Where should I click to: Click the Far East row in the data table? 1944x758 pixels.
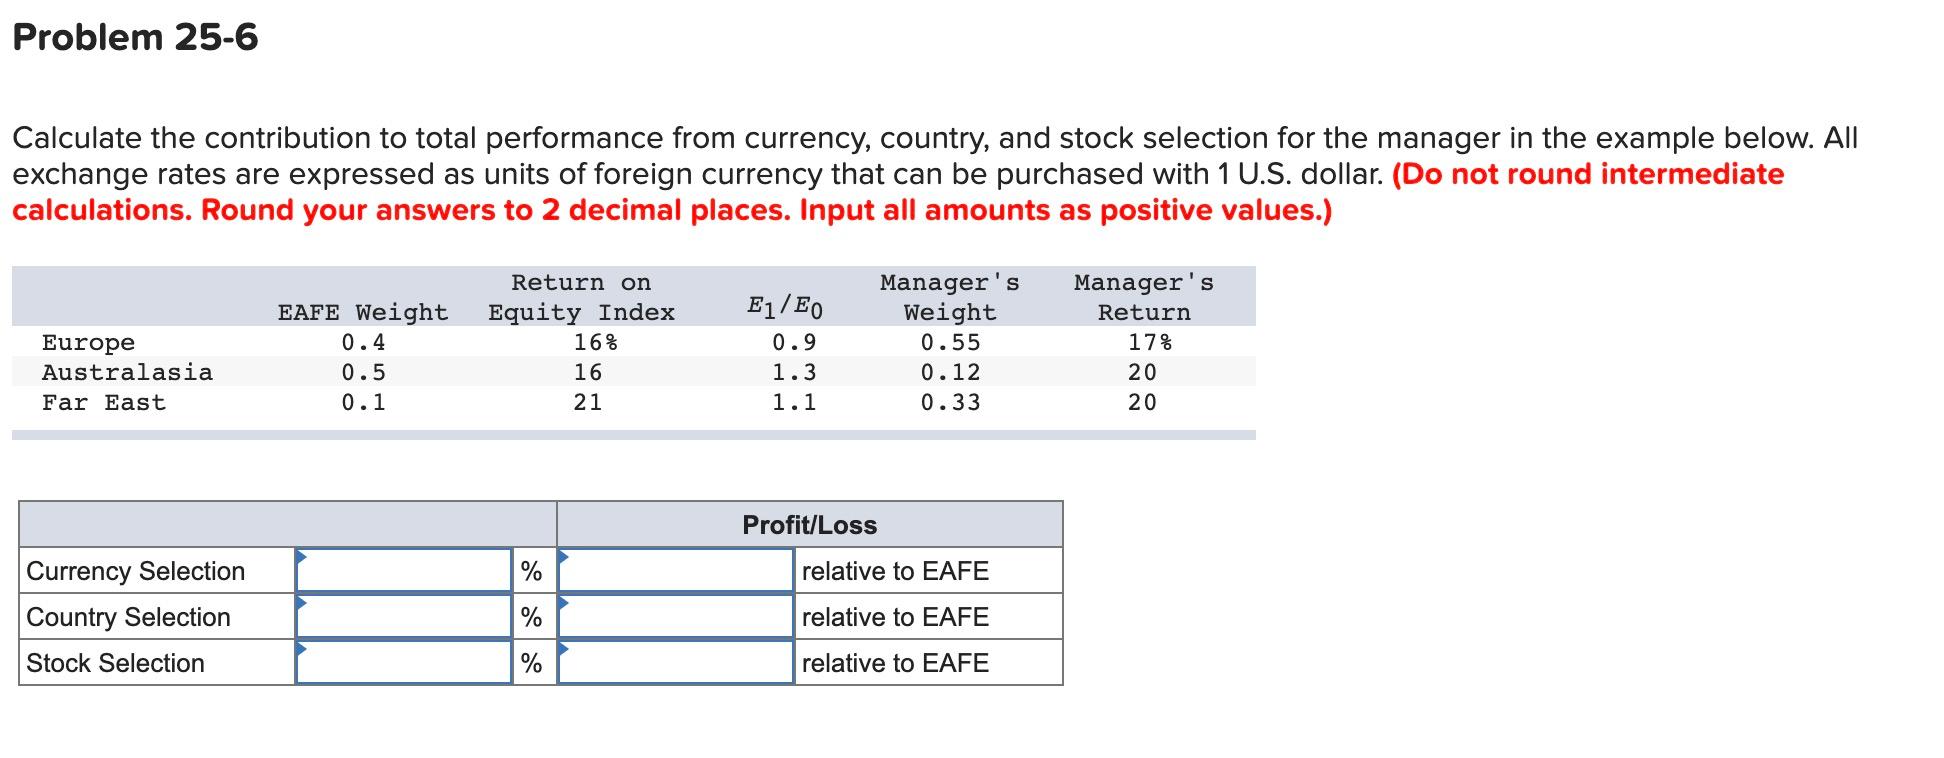click(x=102, y=402)
